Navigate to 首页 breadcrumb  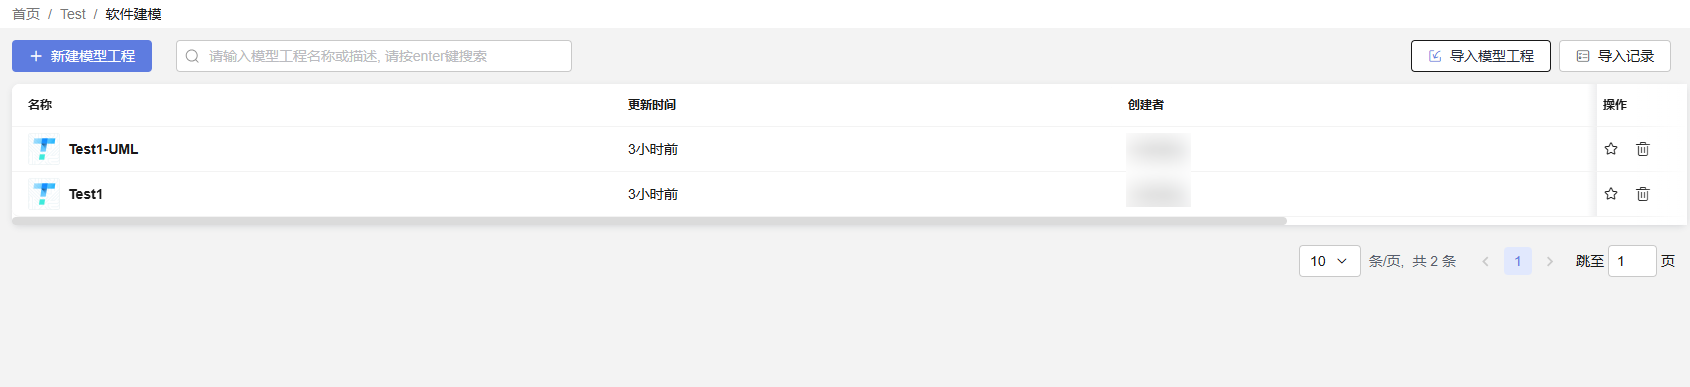click(x=26, y=14)
